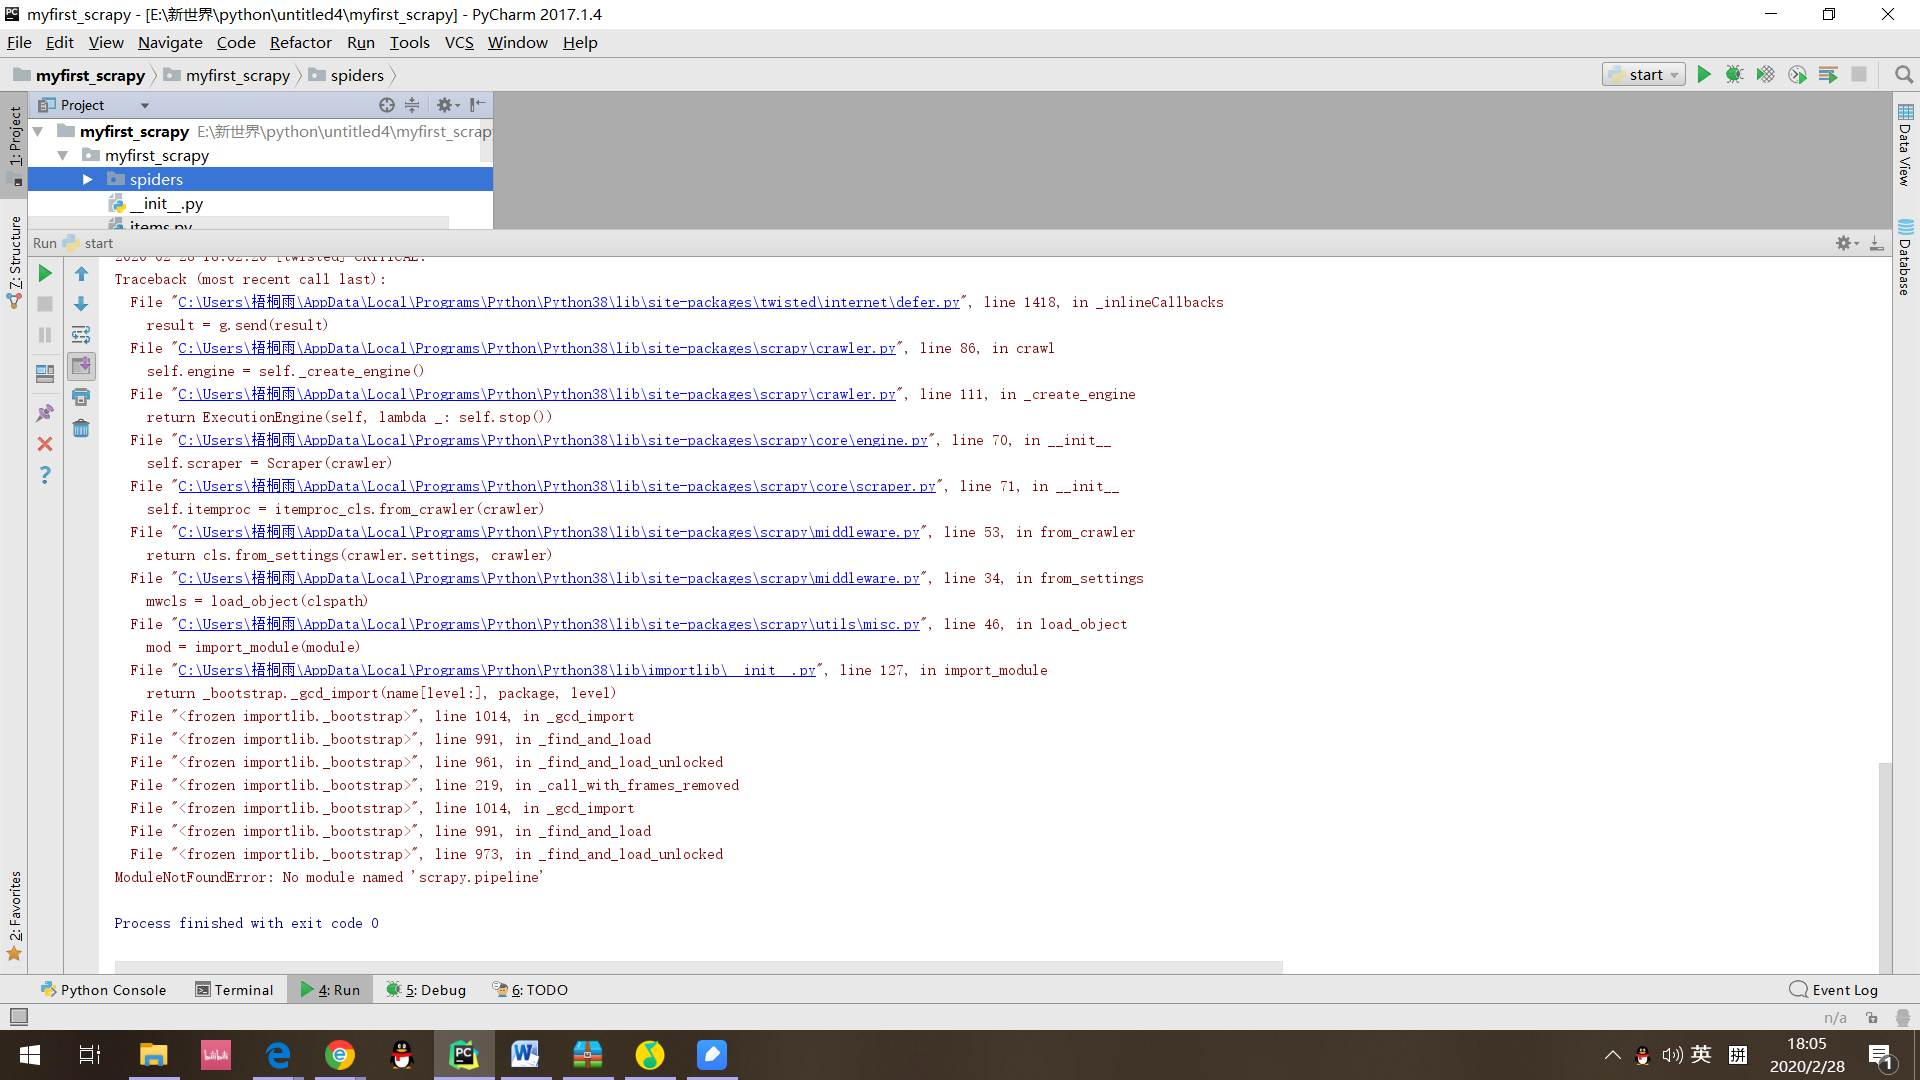The image size is (1920, 1080).
Task: Open the Database side panel
Action: coord(1905,258)
